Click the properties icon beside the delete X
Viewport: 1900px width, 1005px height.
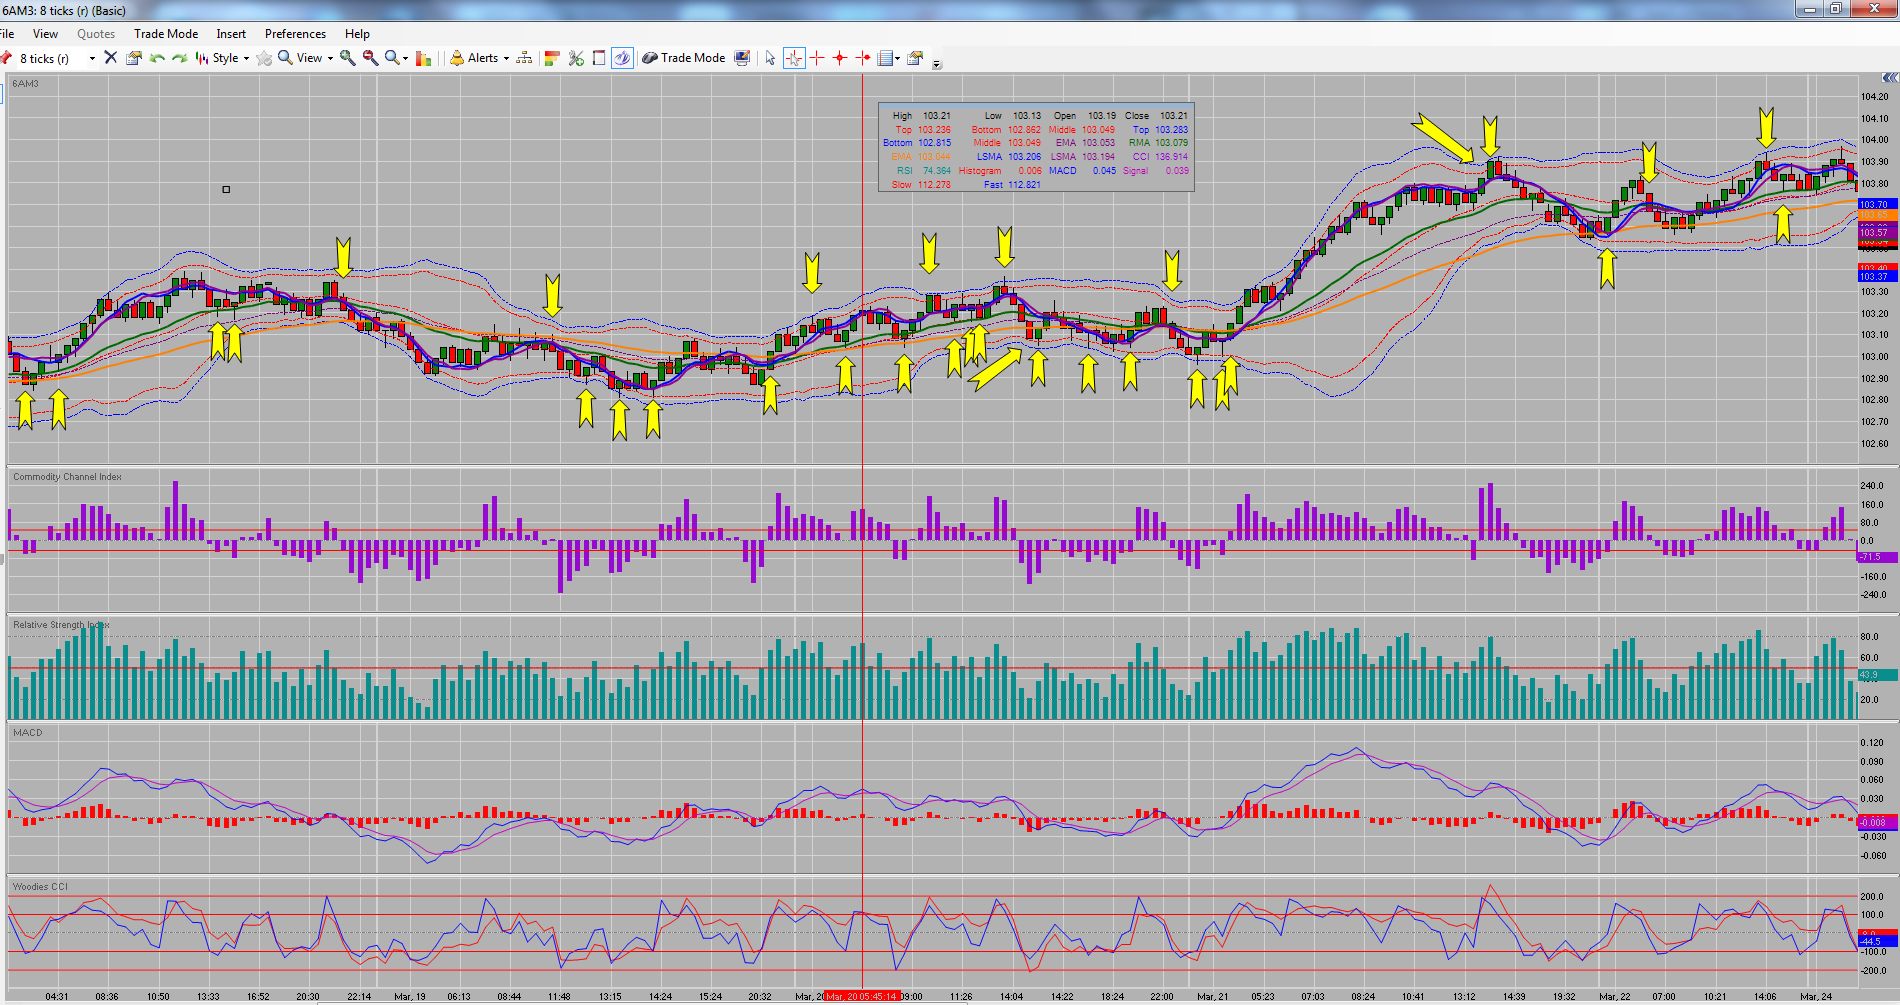click(134, 58)
